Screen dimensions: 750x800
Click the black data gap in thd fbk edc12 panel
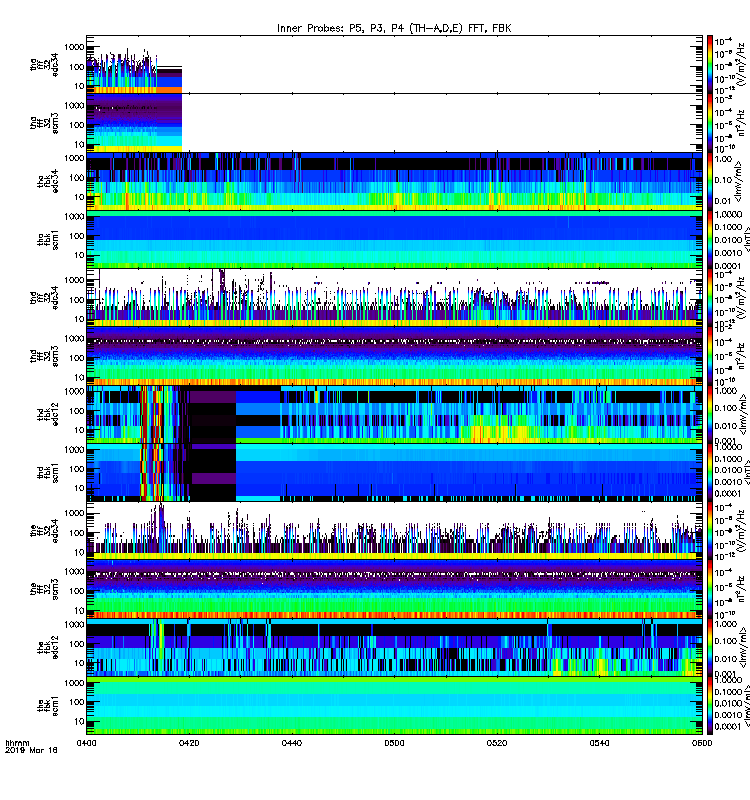click(x=213, y=415)
